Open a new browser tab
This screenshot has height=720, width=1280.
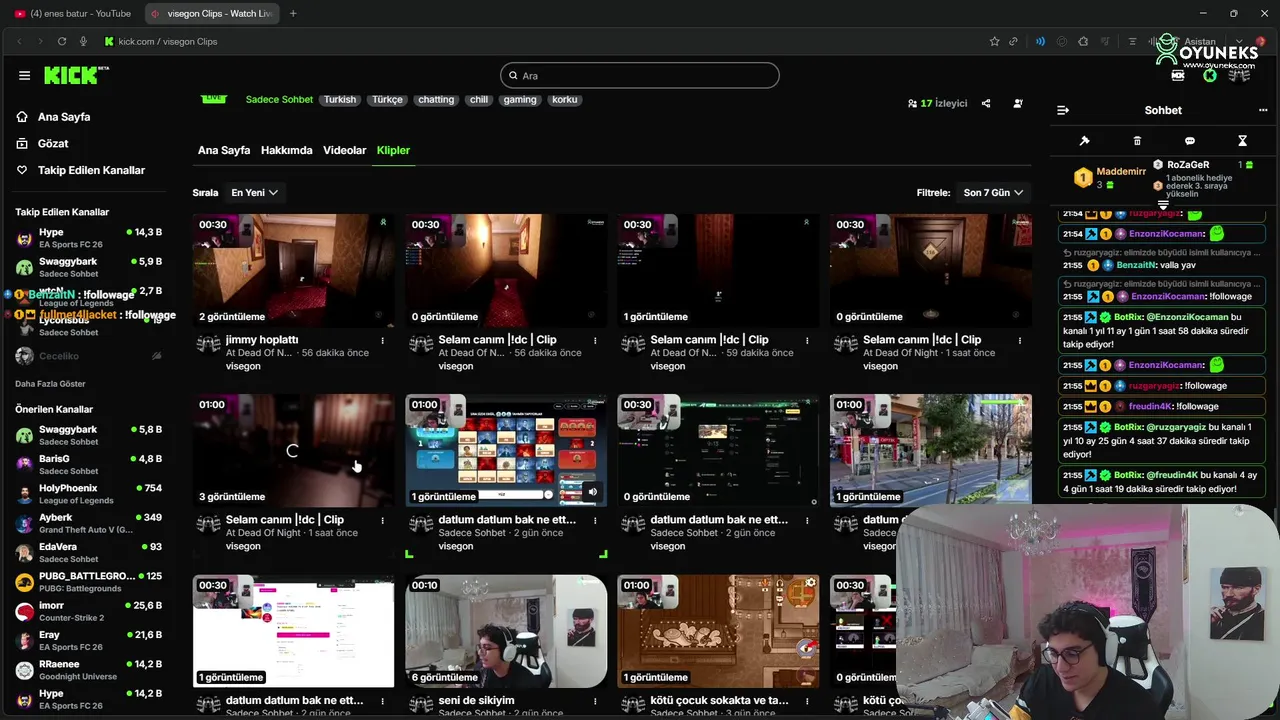click(293, 14)
